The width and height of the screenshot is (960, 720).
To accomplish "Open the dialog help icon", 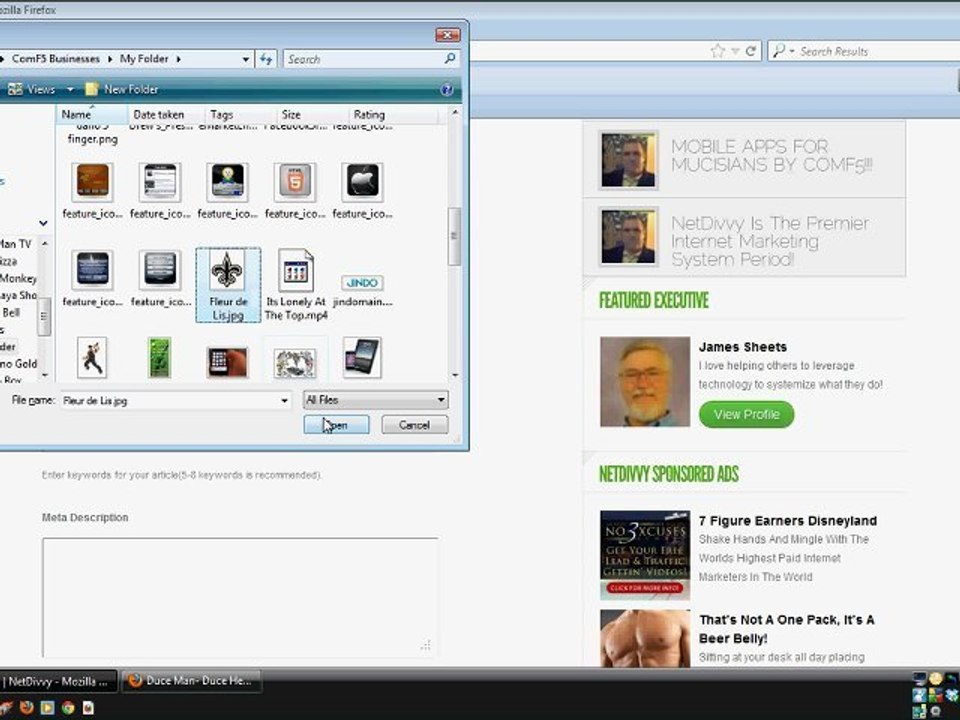I will click(x=446, y=89).
